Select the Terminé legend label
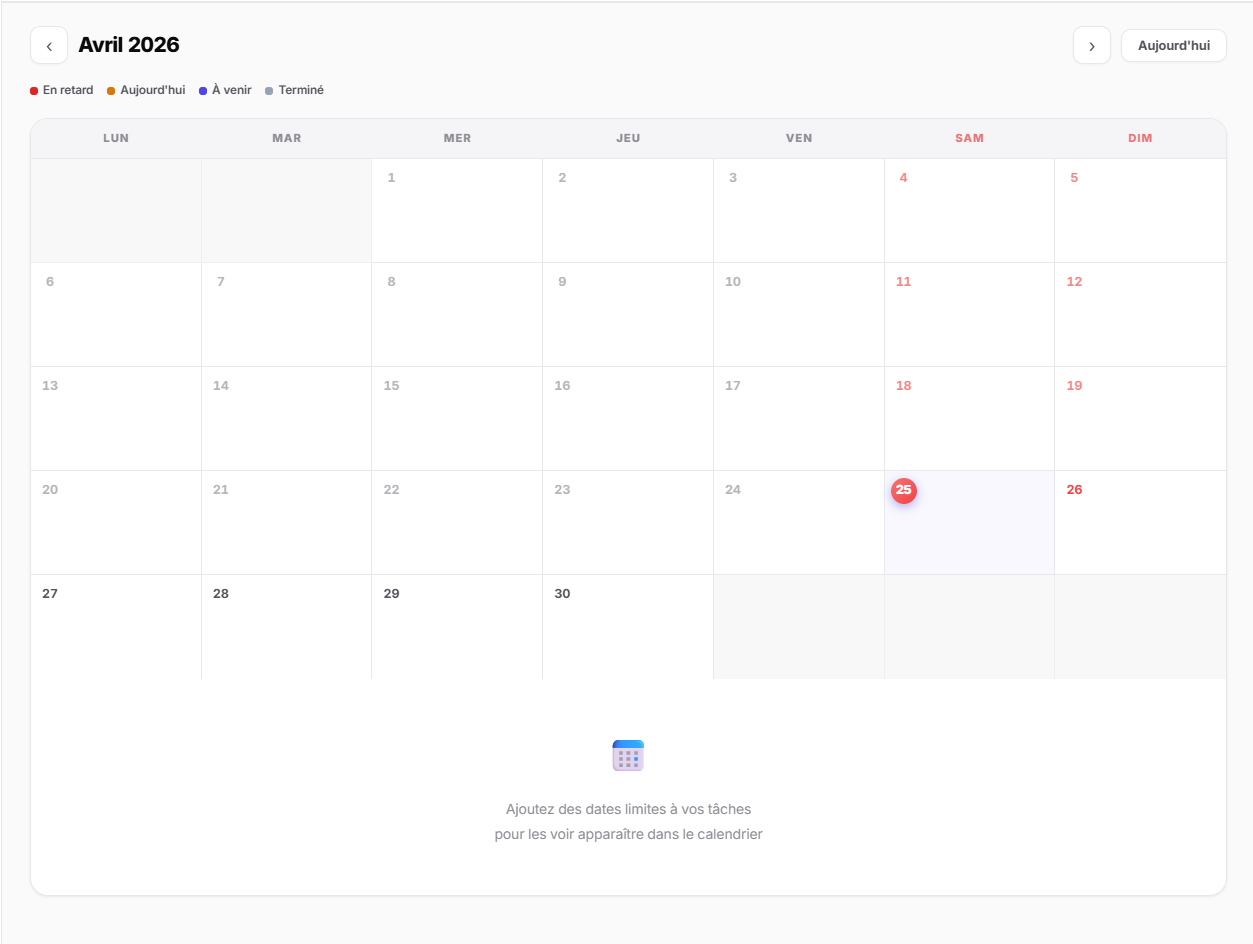 [x=301, y=90]
